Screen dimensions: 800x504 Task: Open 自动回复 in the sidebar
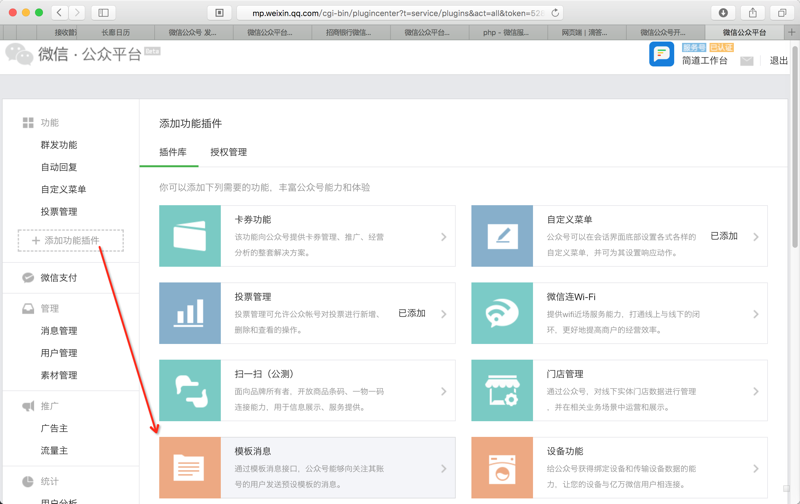[x=59, y=167]
